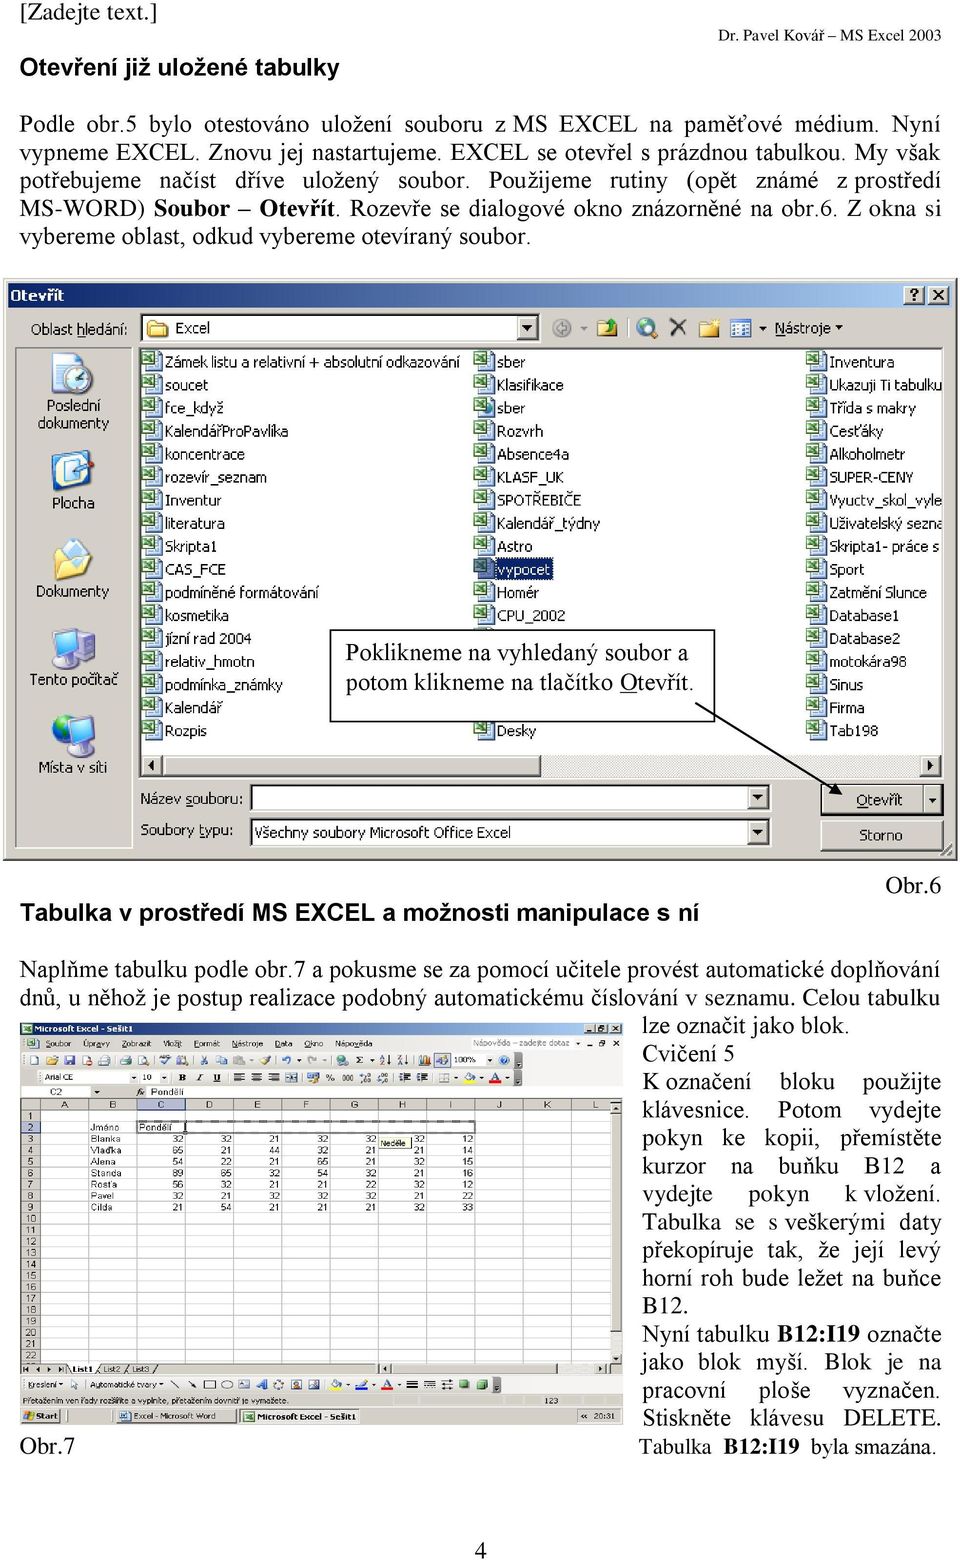Select the file SUPER-CENY

[871, 477]
